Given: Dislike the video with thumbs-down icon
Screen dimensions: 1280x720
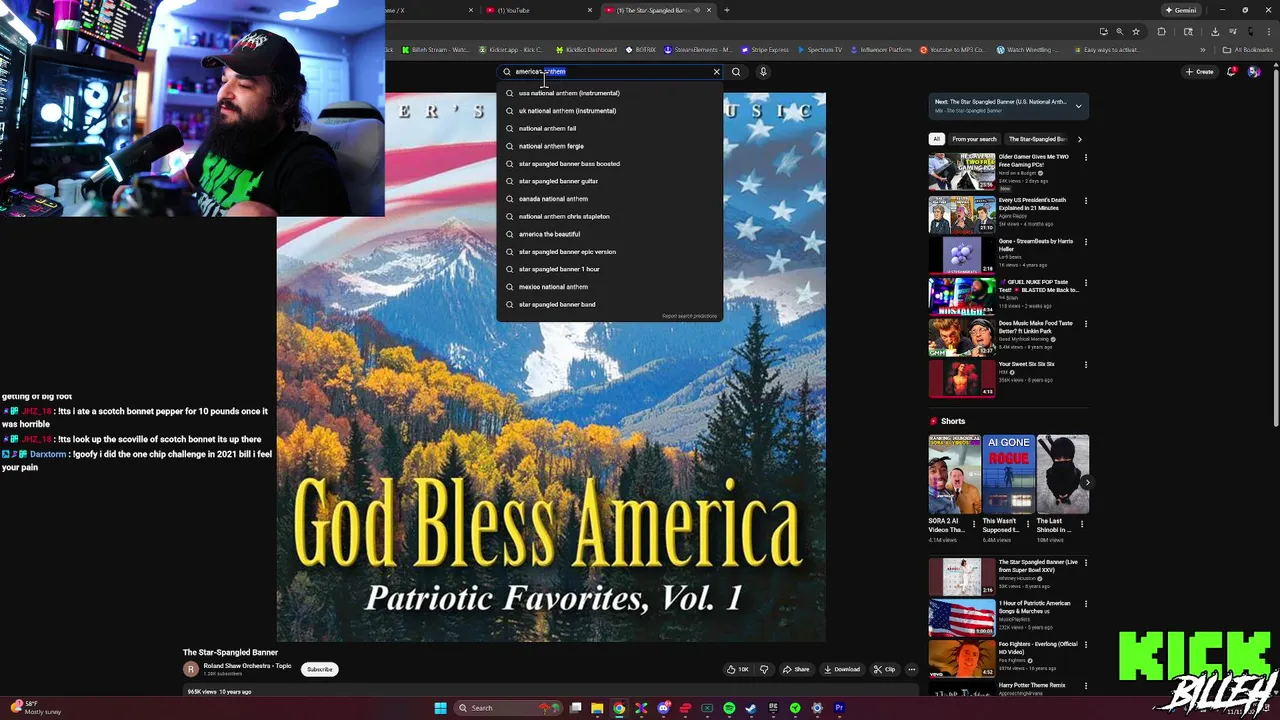Looking at the screenshot, I should point(764,669).
